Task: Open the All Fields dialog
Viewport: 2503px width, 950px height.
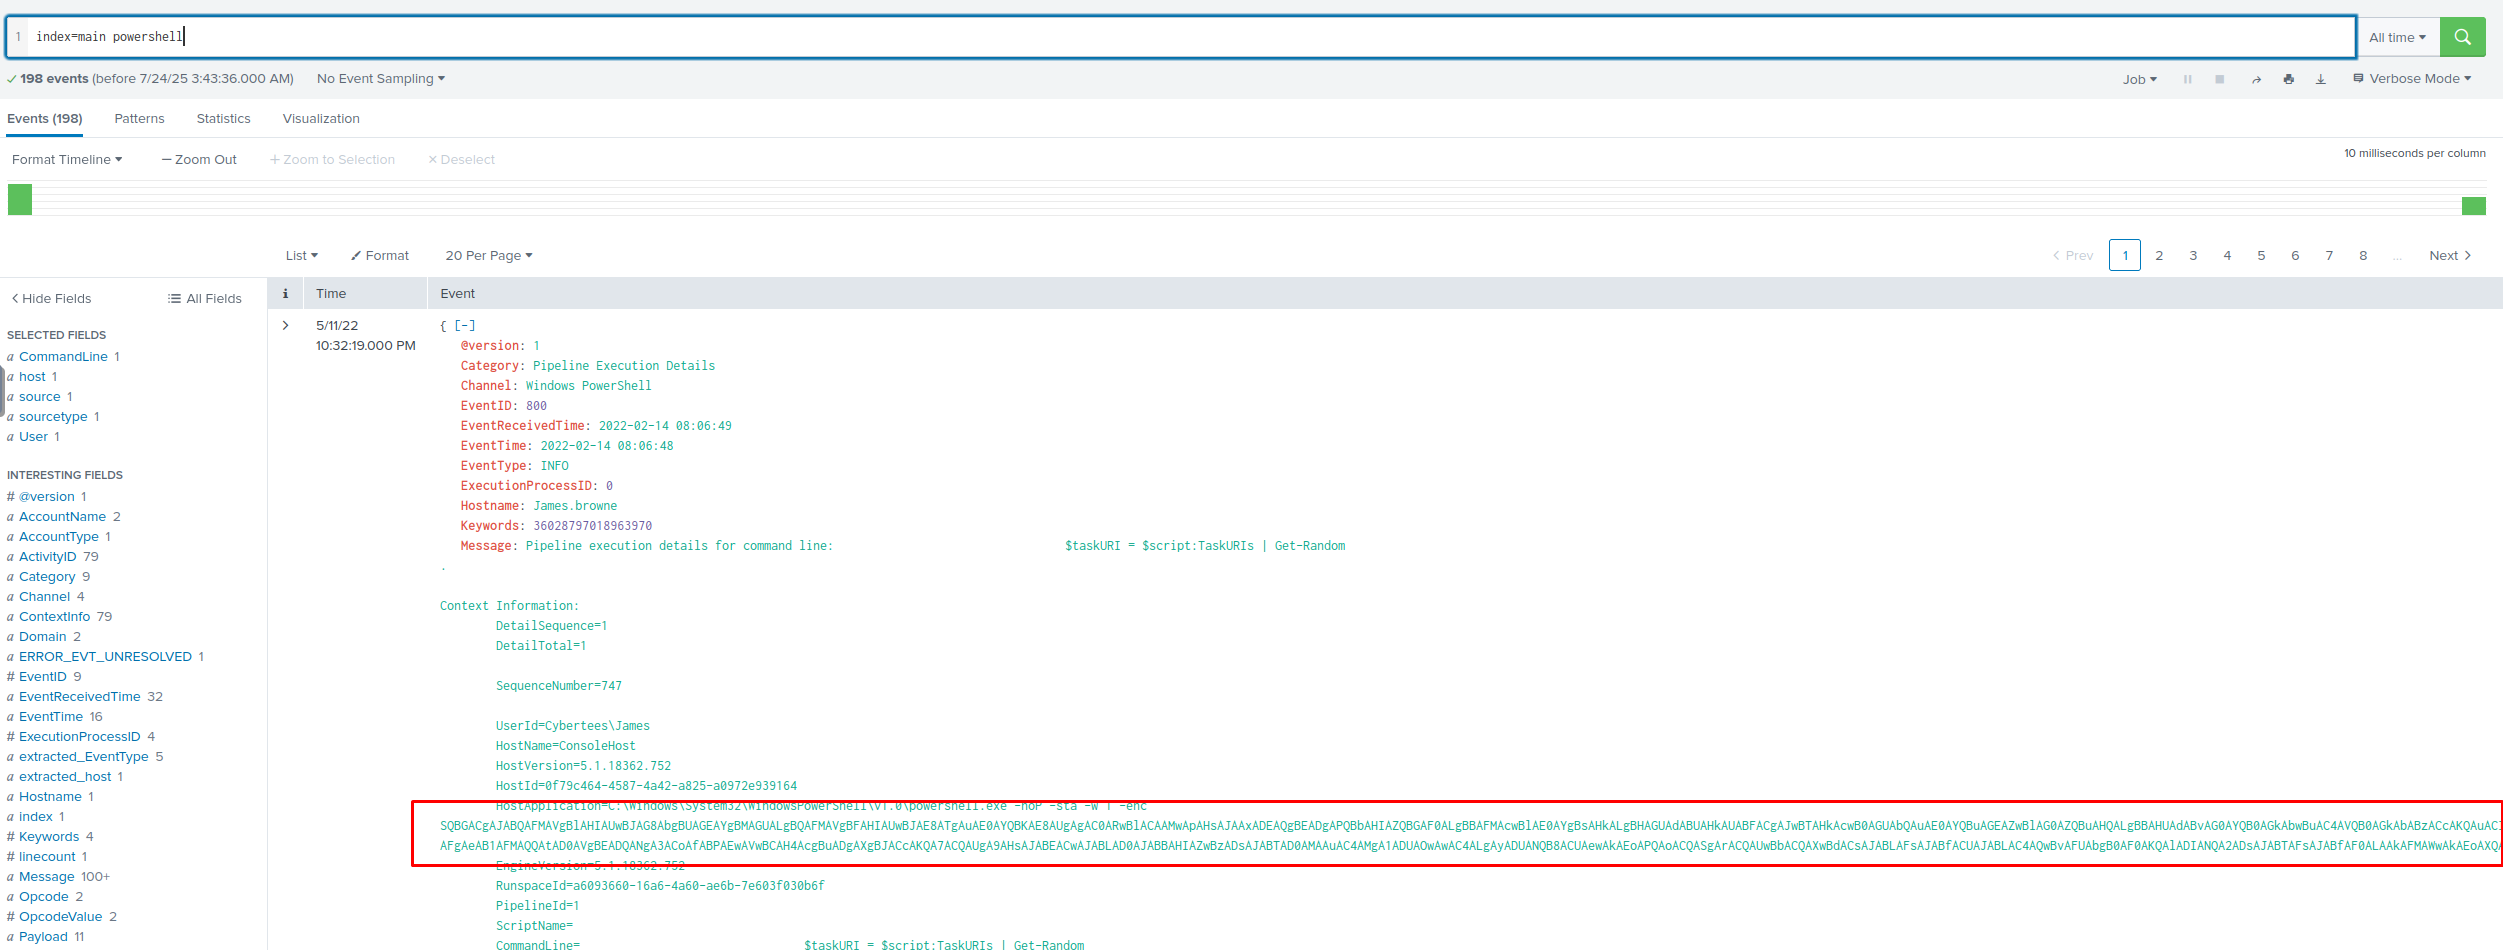Action: coord(205,298)
